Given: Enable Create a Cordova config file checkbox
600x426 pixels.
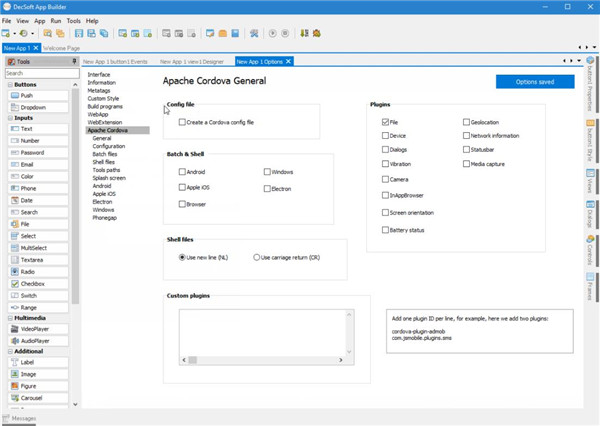Looking at the screenshot, I should [x=182, y=122].
